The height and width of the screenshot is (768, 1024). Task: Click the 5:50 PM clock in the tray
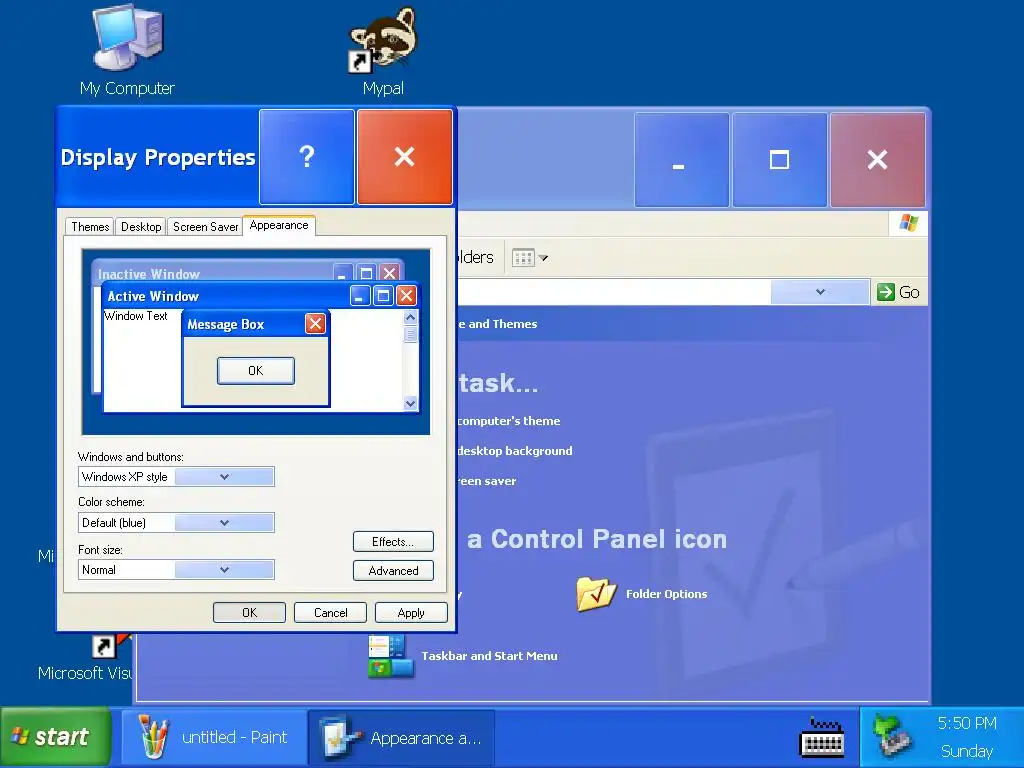(x=967, y=723)
